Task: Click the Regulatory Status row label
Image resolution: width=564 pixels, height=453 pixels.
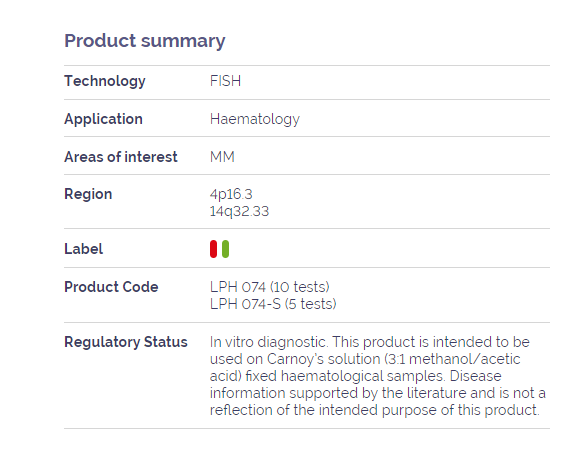Action: point(126,342)
